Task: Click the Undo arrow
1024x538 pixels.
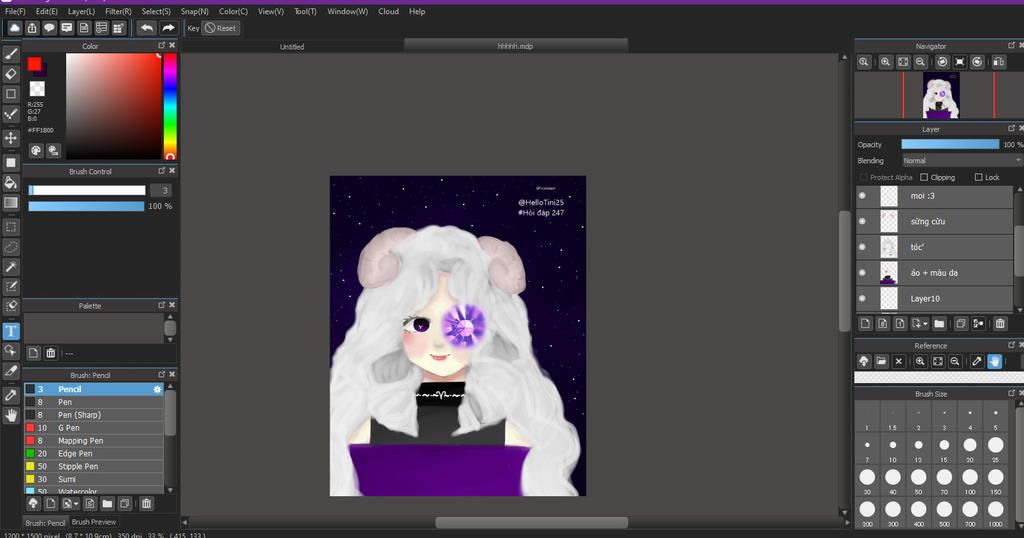Action: pos(147,28)
